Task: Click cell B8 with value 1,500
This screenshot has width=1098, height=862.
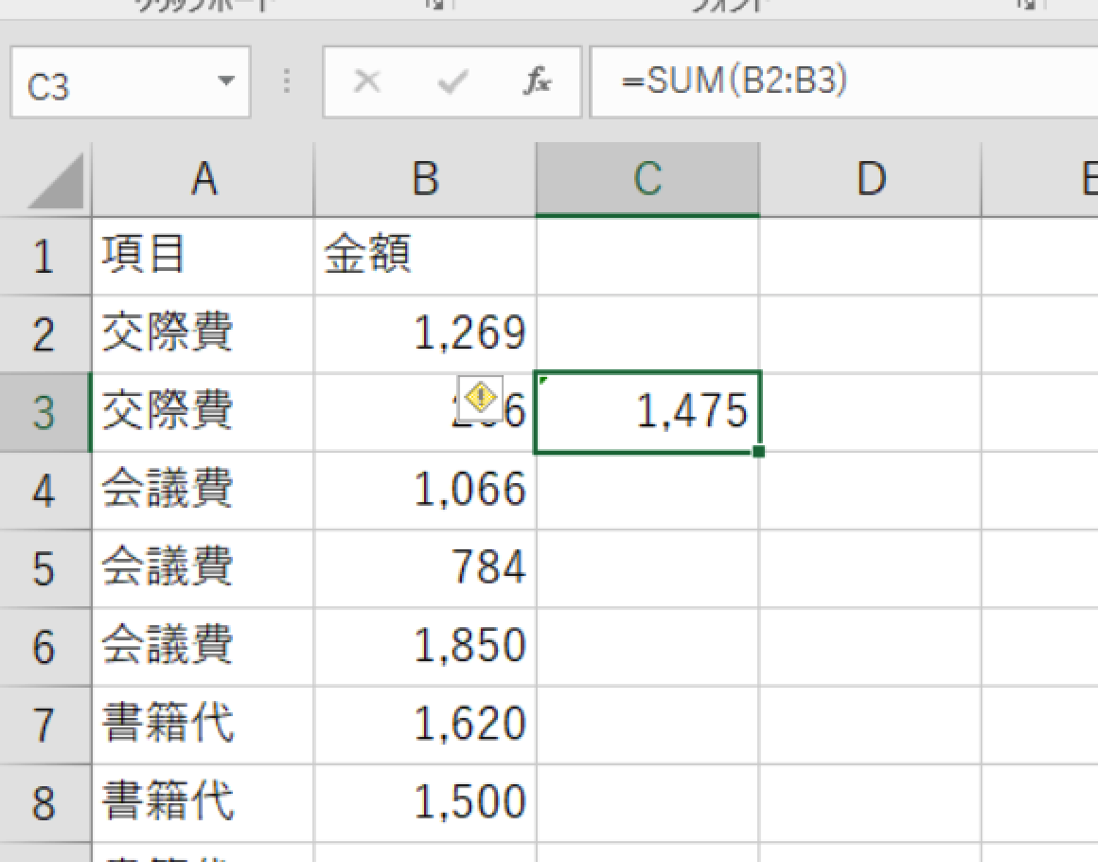Action: pos(425,803)
